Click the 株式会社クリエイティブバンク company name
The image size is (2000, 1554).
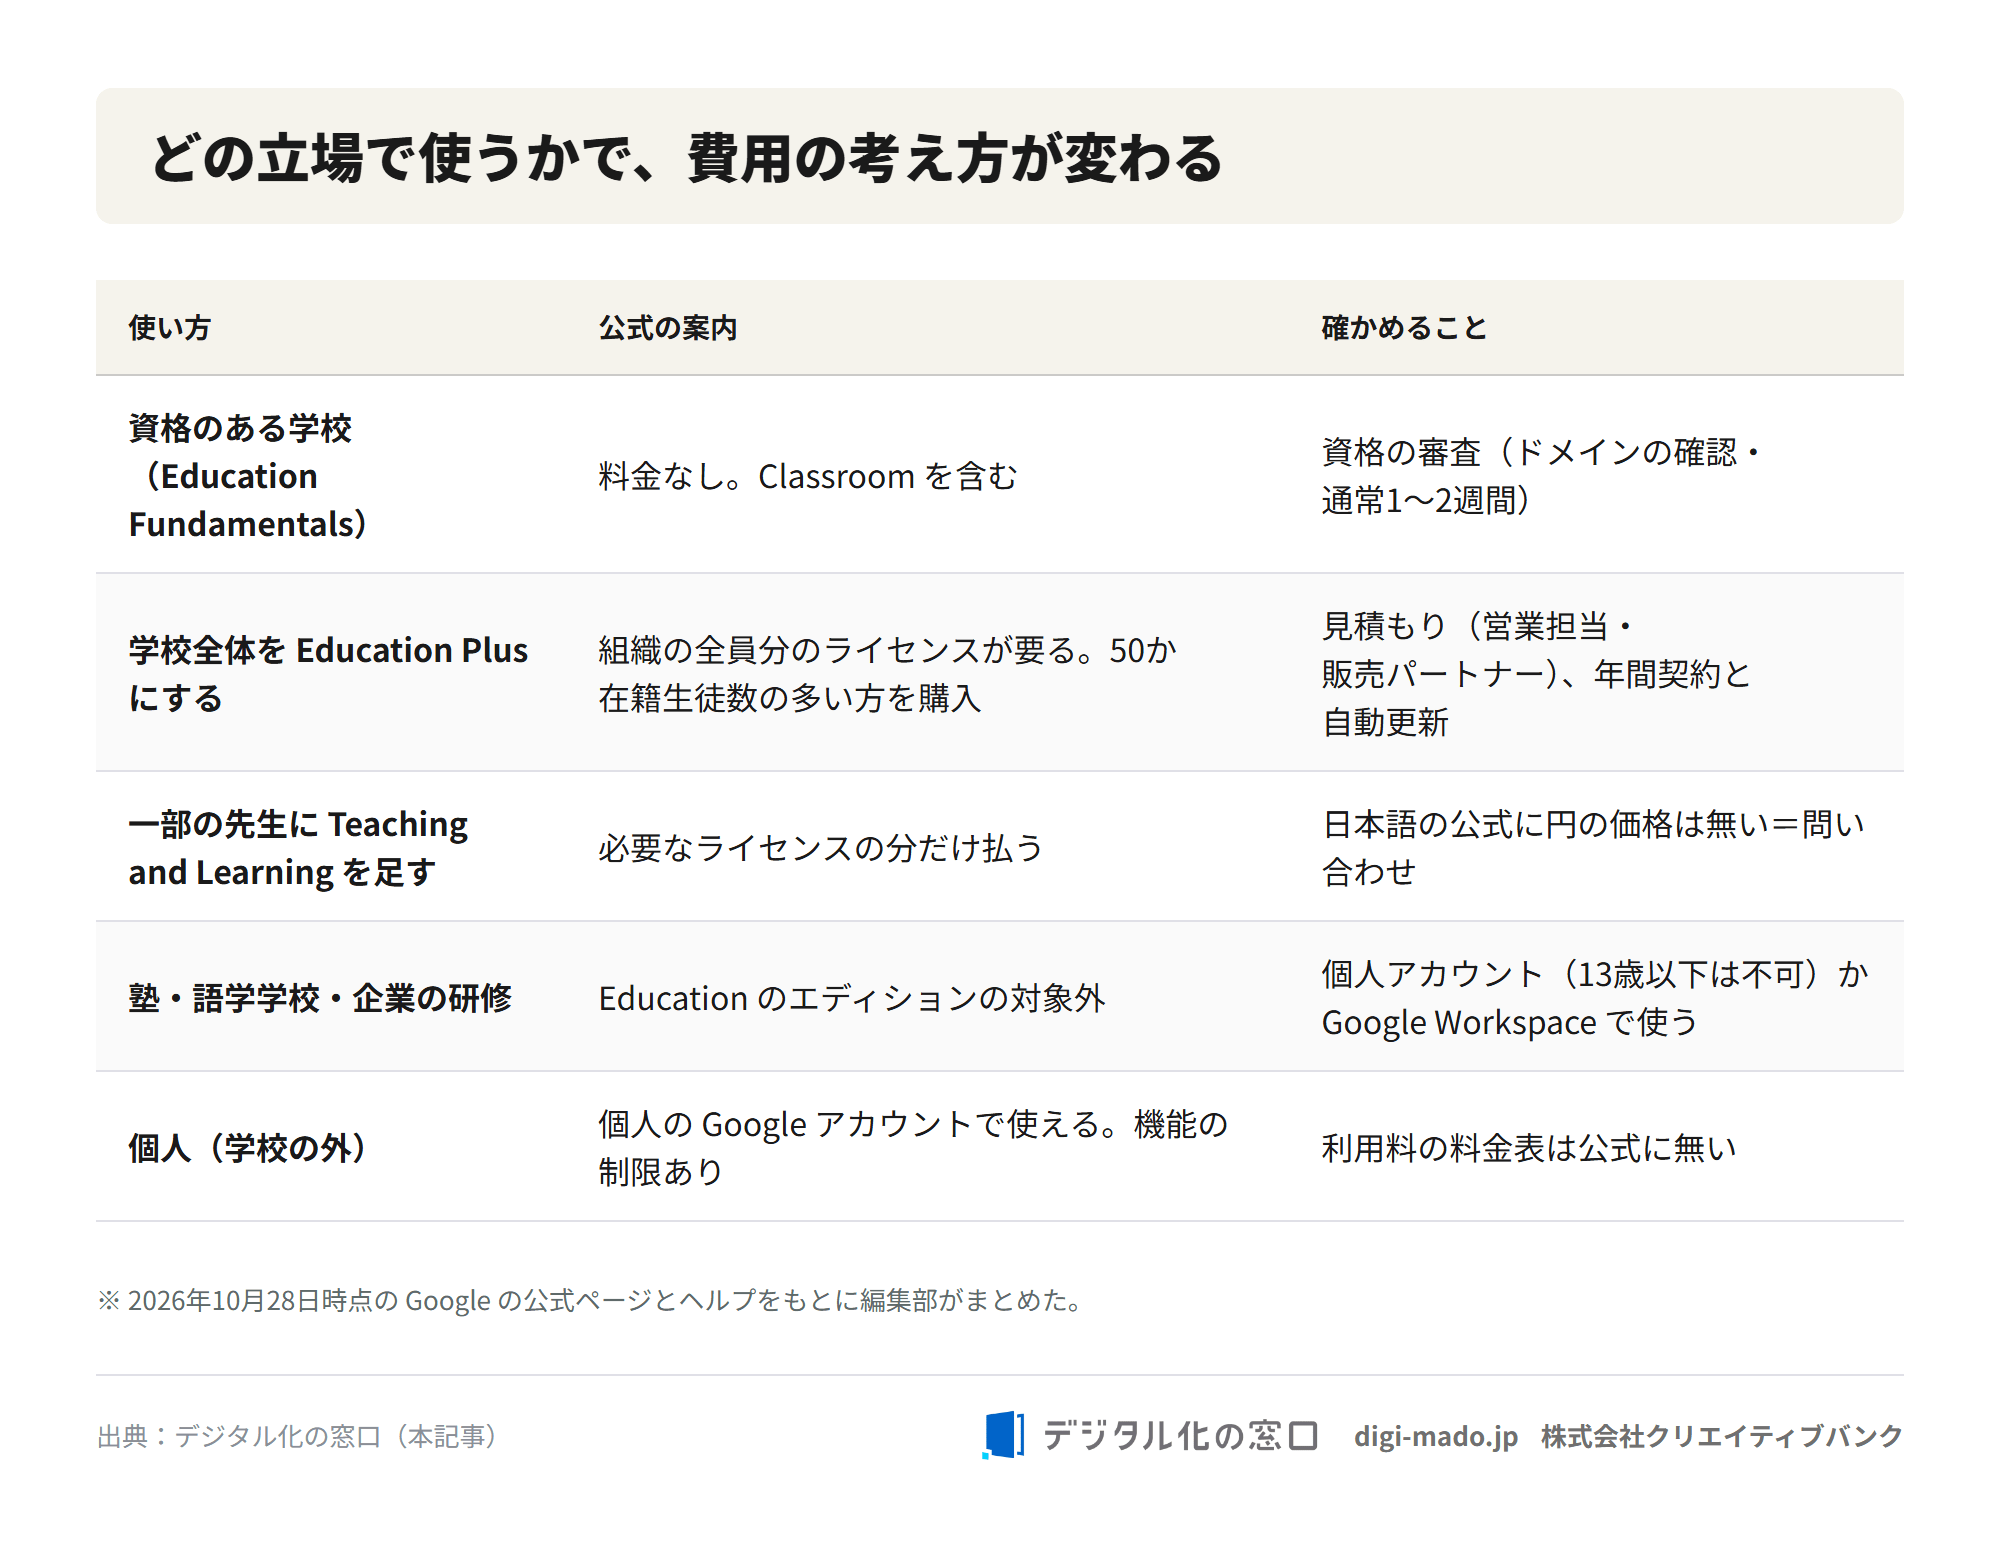(1722, 1437)
